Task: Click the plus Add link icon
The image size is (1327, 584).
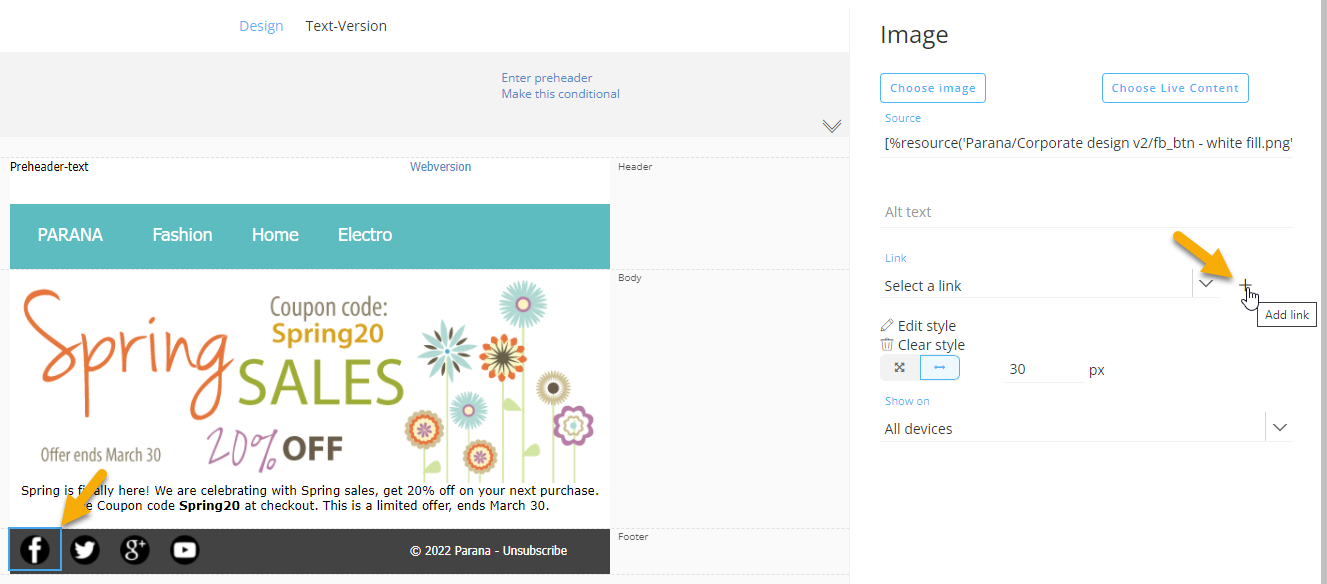Action: [x=1245, y=286]
